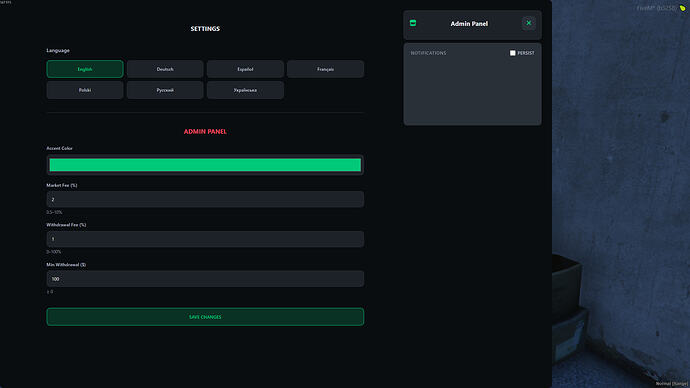Click the 0.5–10% hint text
The height and width of the screenshot is (388, 690).
pos(55,212)
